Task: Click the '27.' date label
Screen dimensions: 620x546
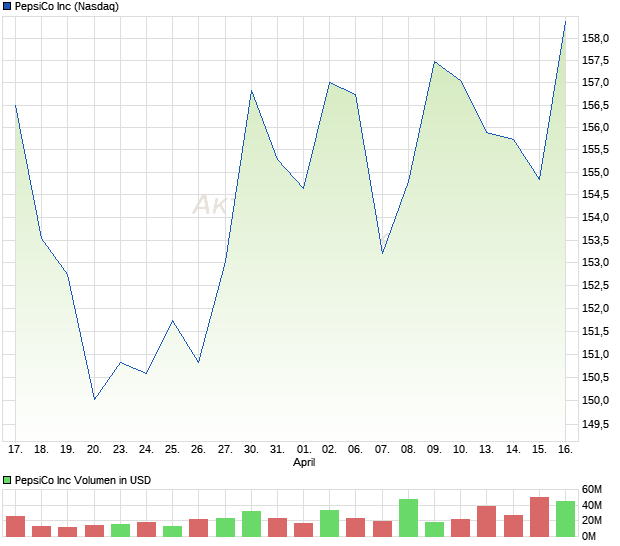Action: click(225, 449)
